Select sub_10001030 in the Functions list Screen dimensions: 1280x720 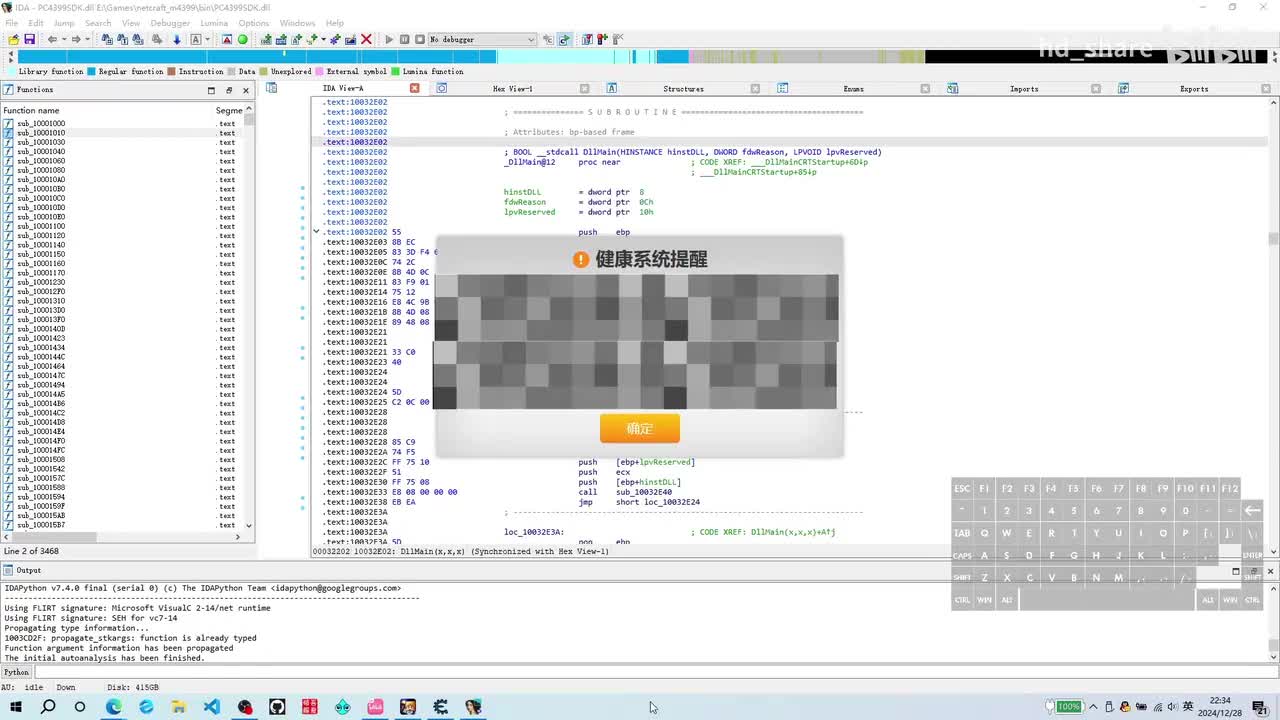(41, 142)
